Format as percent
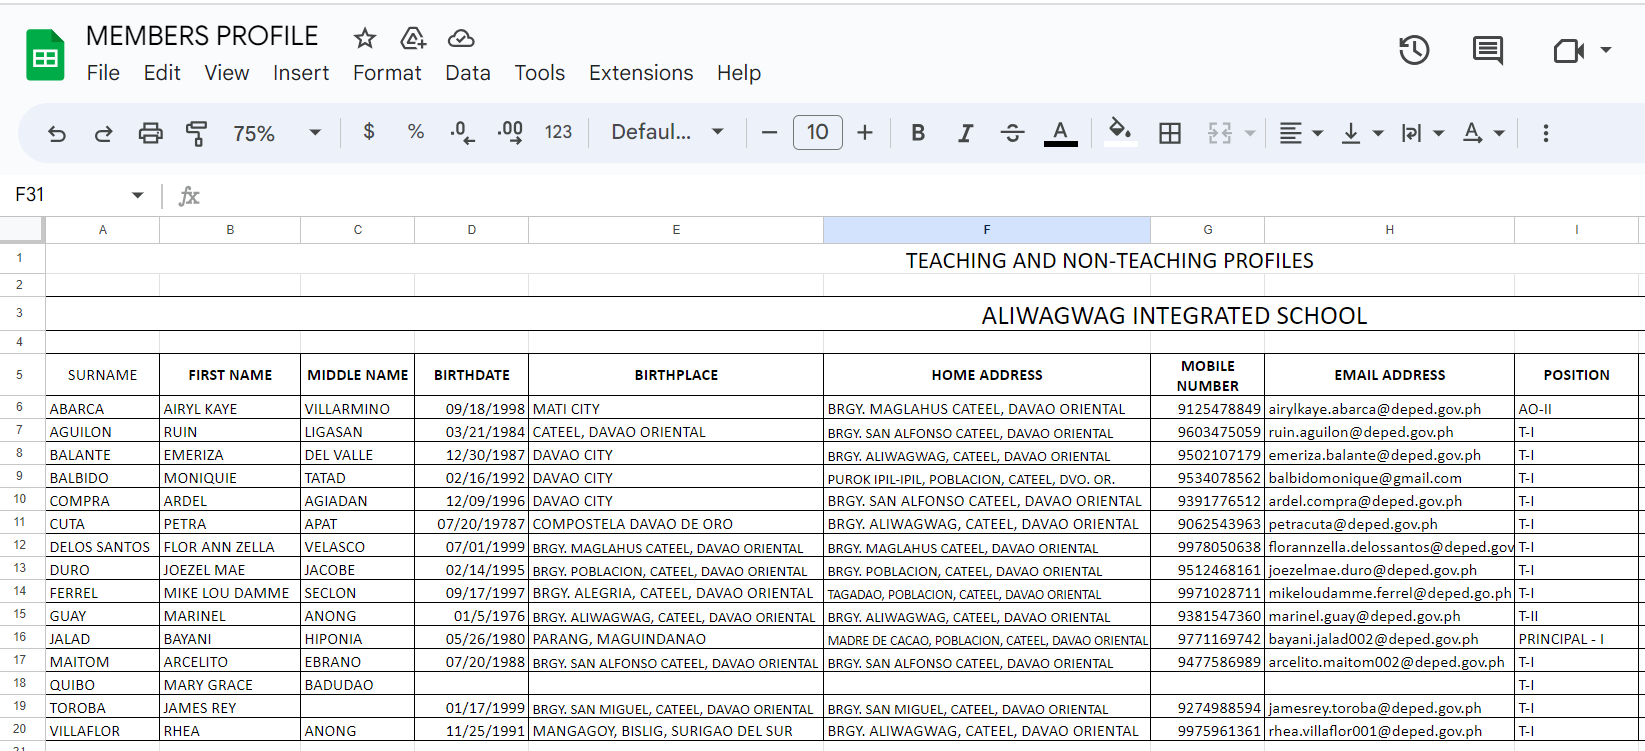The image size is (1645, 751). click(416, 132)
